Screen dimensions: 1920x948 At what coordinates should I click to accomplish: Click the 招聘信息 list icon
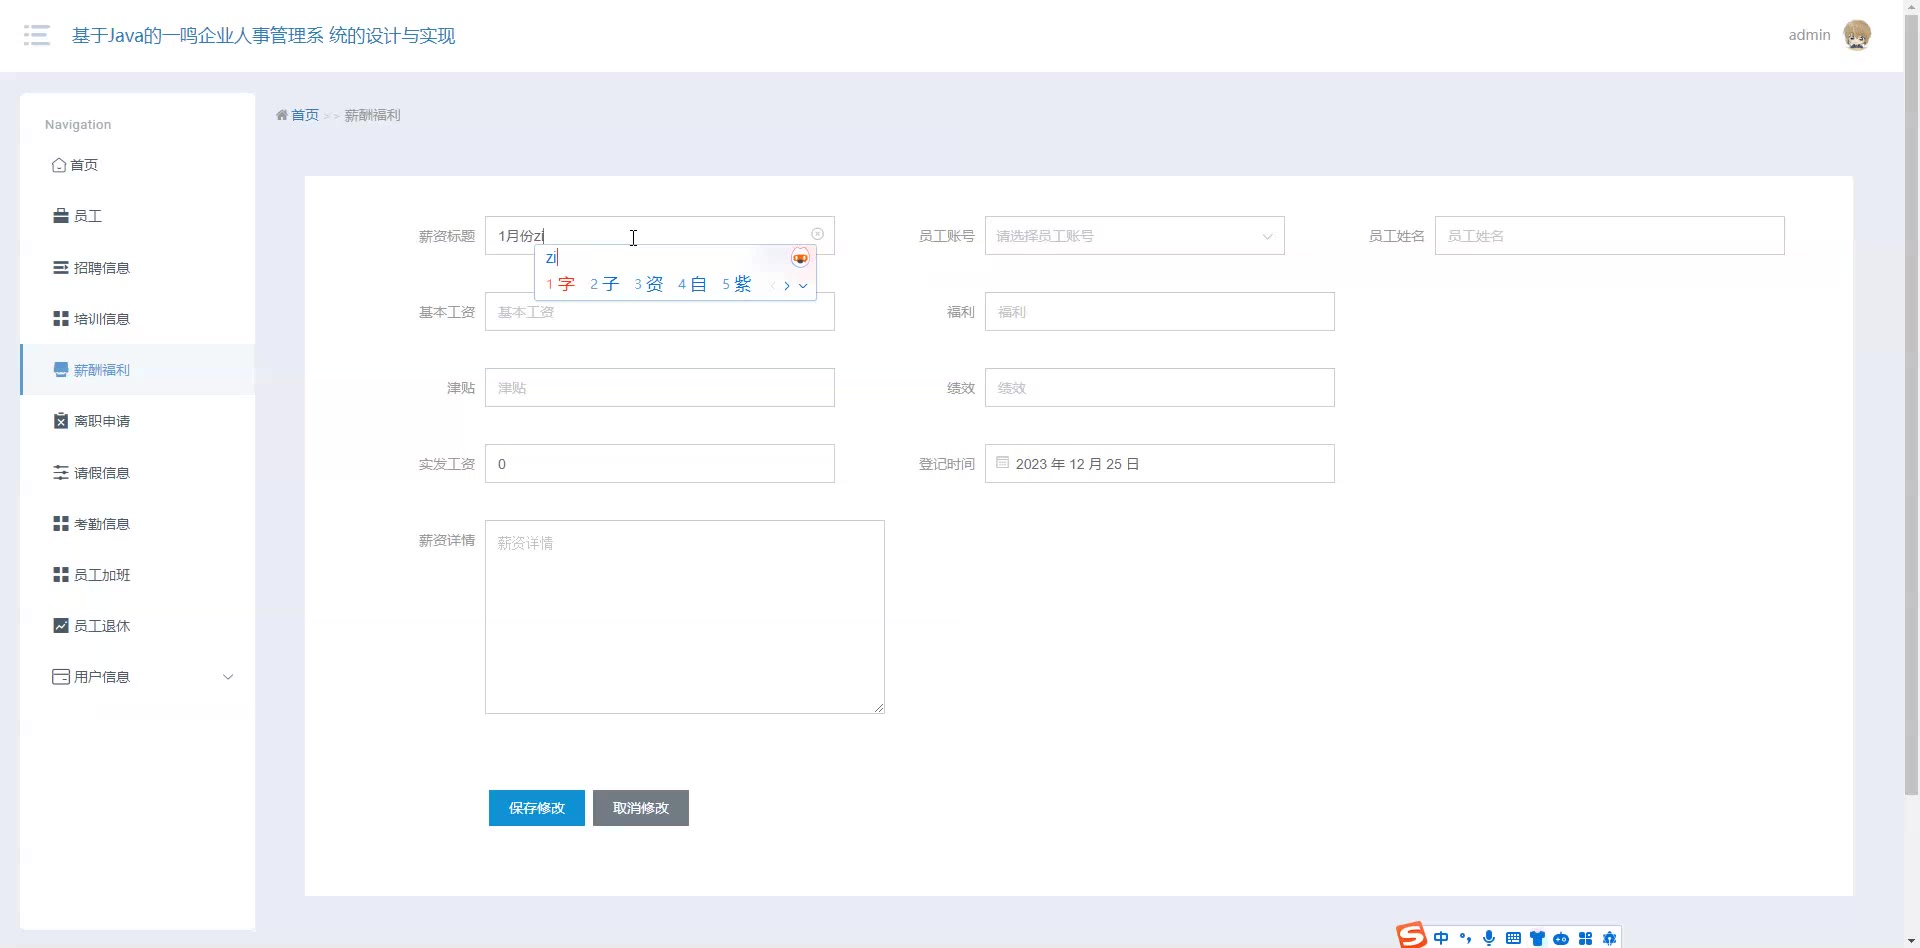point(61,268)
